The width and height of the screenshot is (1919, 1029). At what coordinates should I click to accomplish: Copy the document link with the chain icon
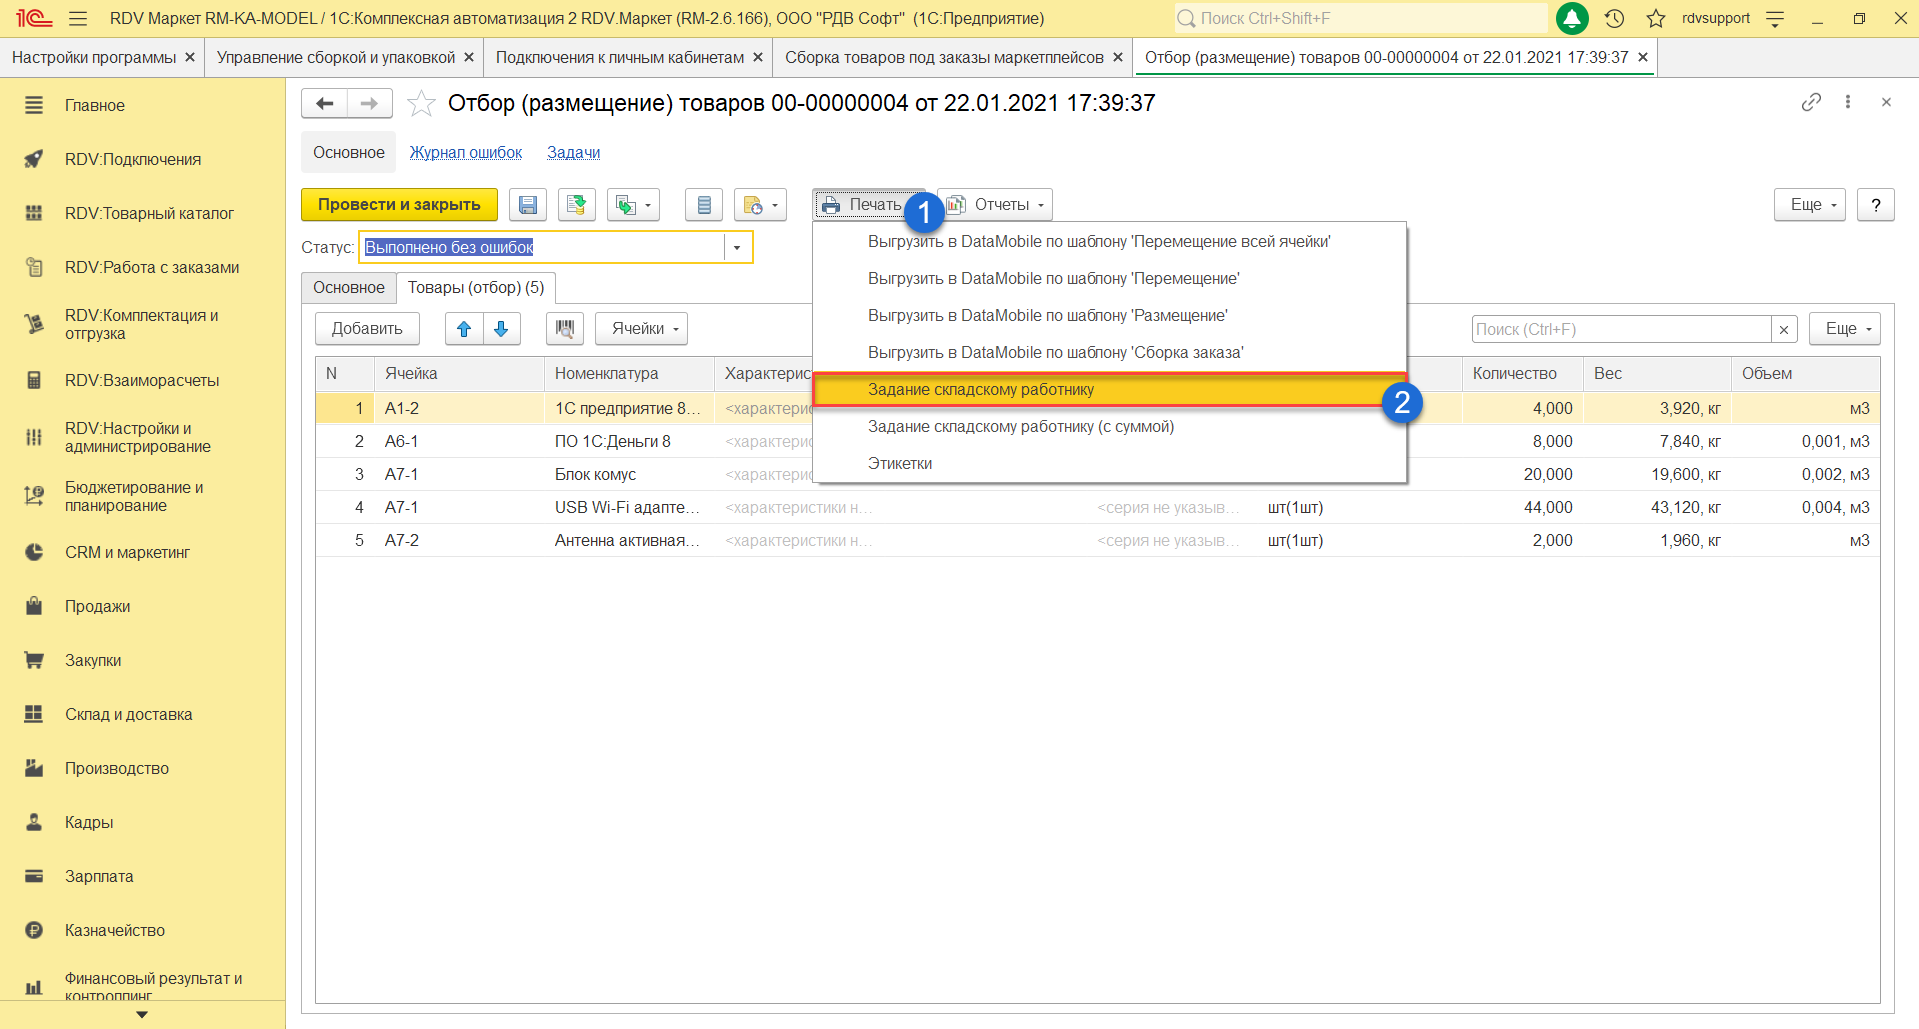coord(1811,103)
